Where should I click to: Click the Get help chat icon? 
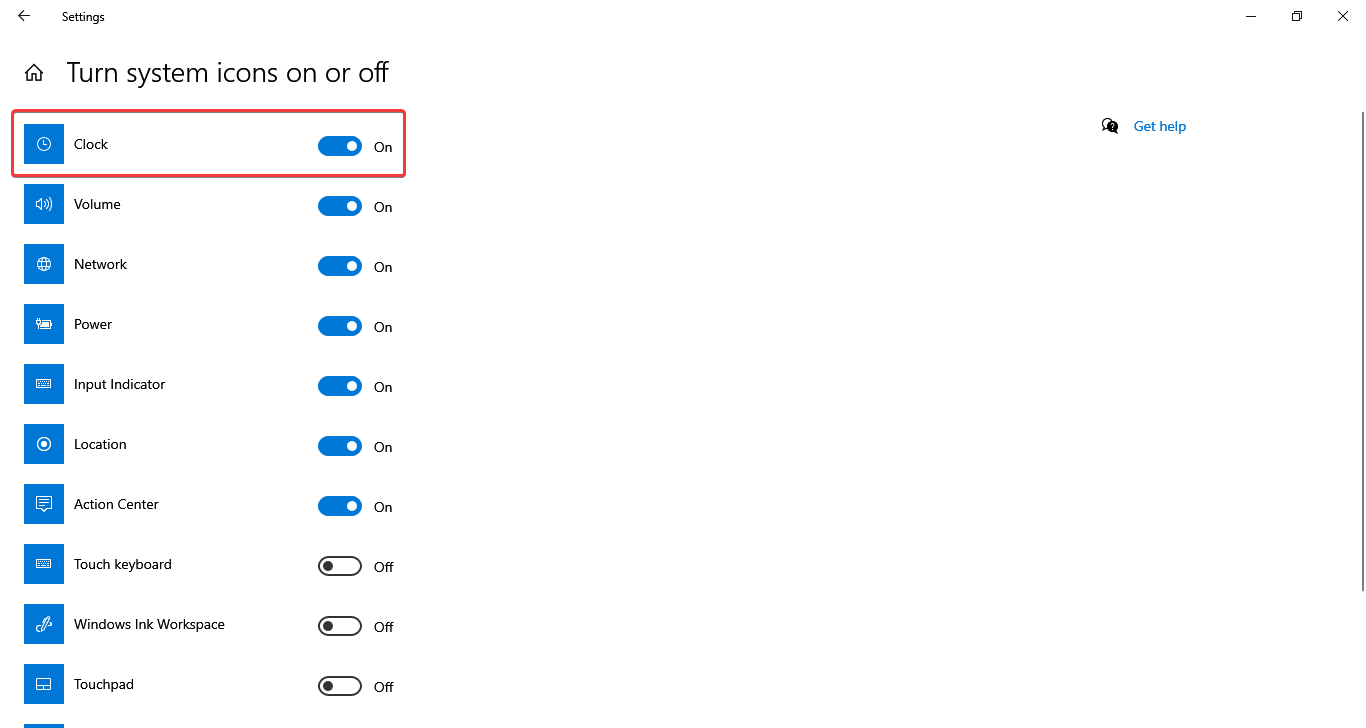1110,126
